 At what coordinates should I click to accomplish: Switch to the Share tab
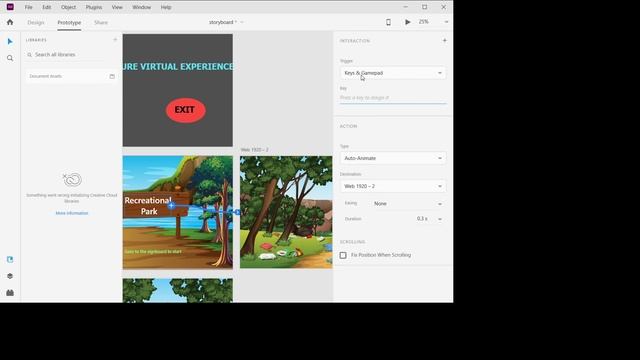click(101, 22)
